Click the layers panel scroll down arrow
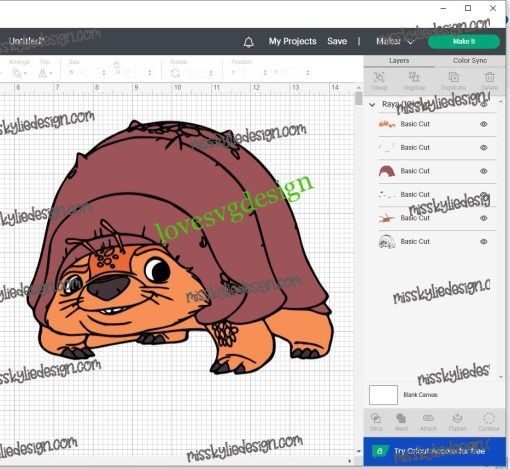 [501, 377]
